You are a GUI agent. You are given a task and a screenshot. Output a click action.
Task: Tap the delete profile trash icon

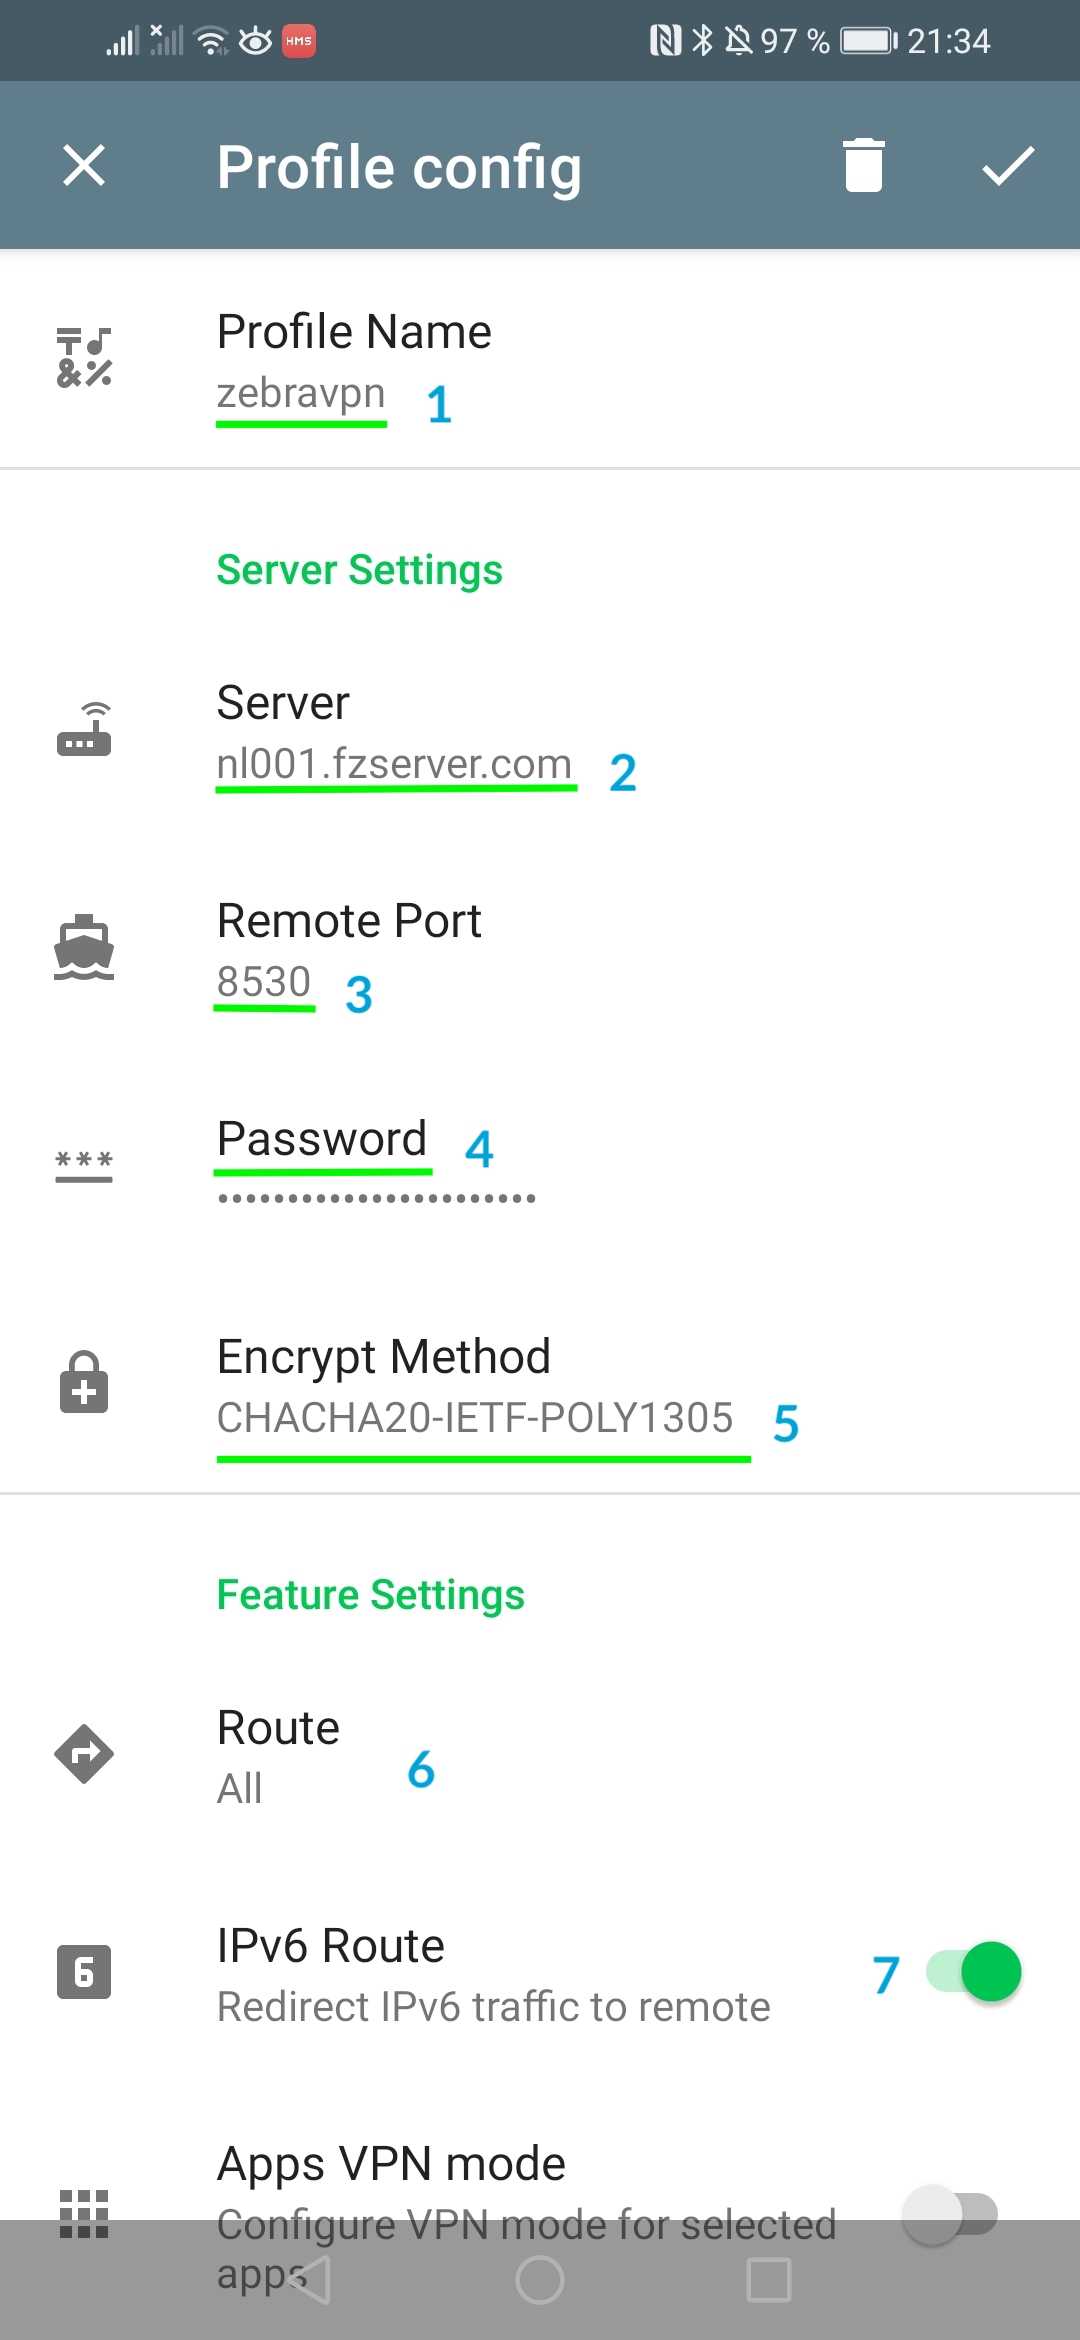(863, 165)
